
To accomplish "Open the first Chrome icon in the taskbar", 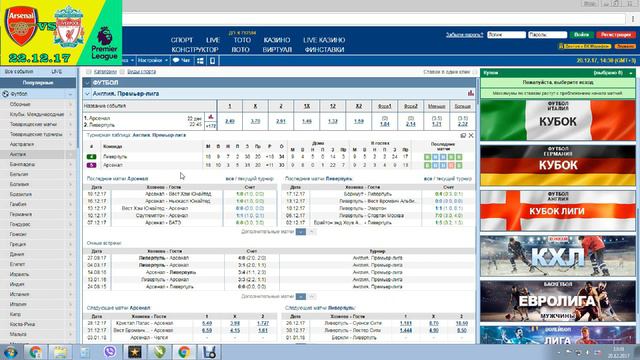I will 35,351.
